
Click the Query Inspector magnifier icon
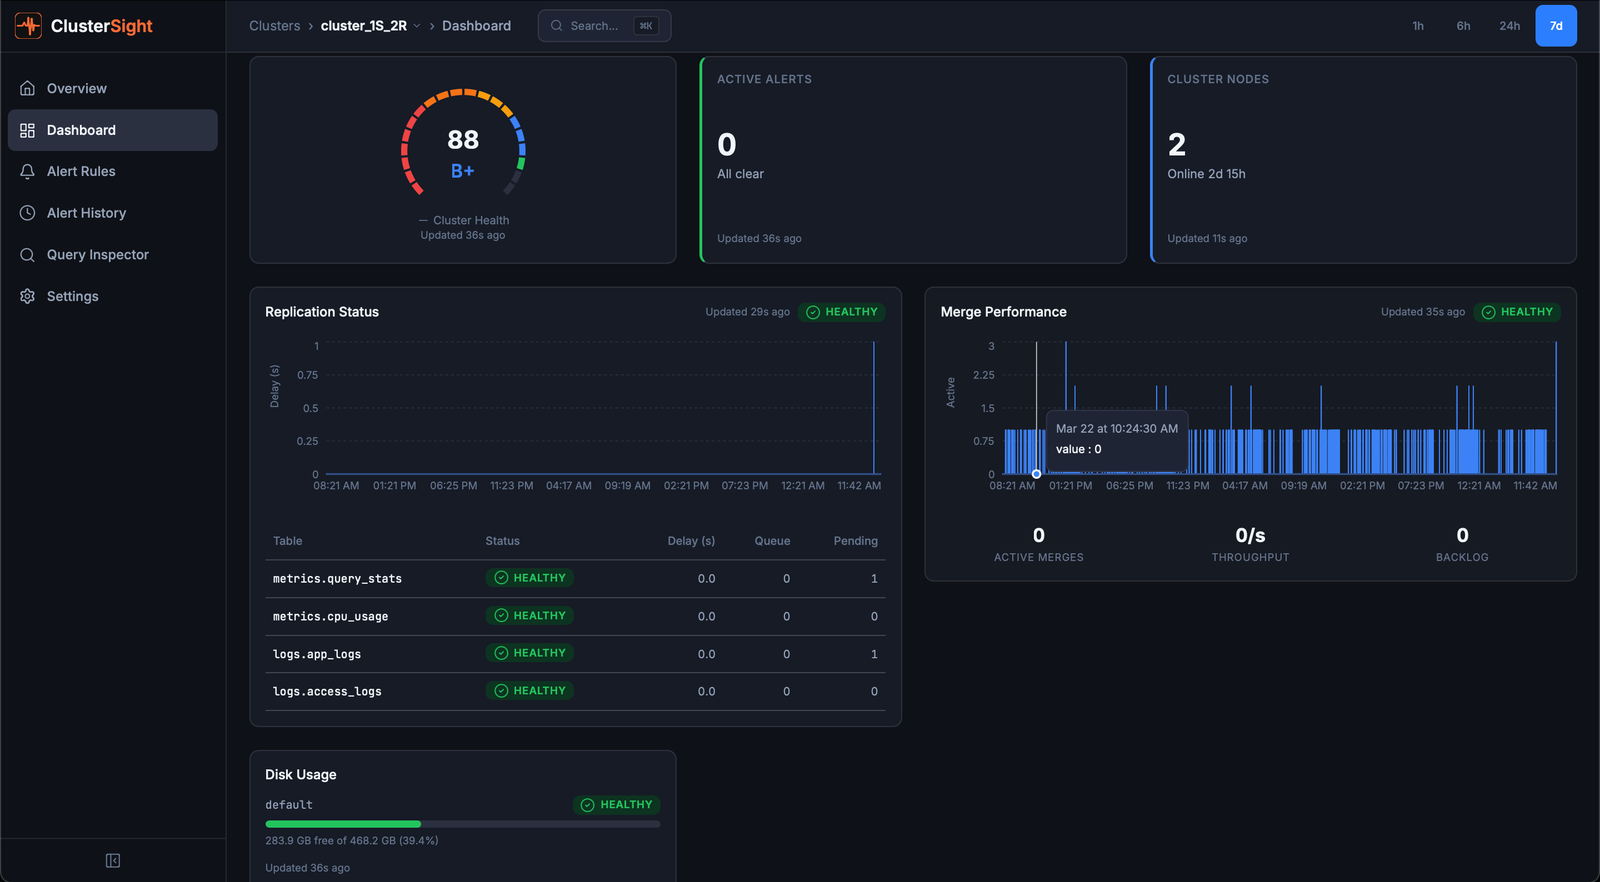[x=28, y=255]
